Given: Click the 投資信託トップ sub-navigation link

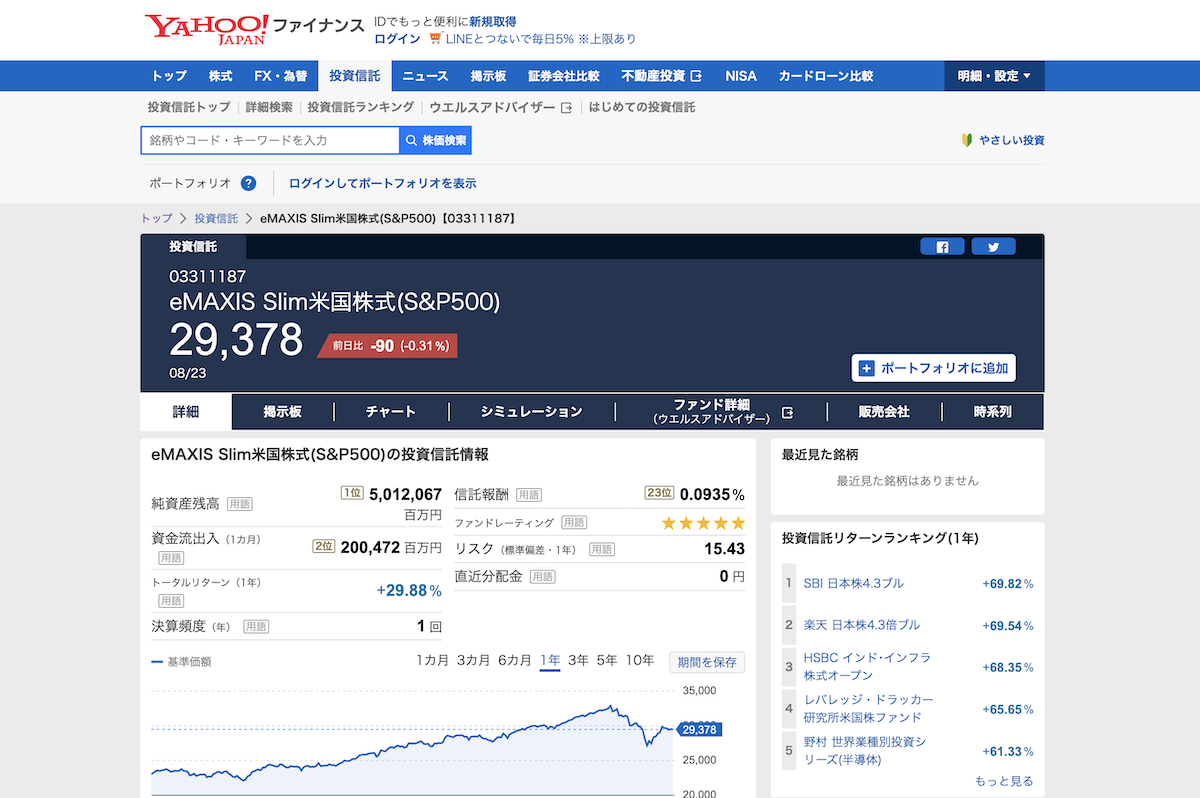Looking at the screenshot, I should [189, 107].
